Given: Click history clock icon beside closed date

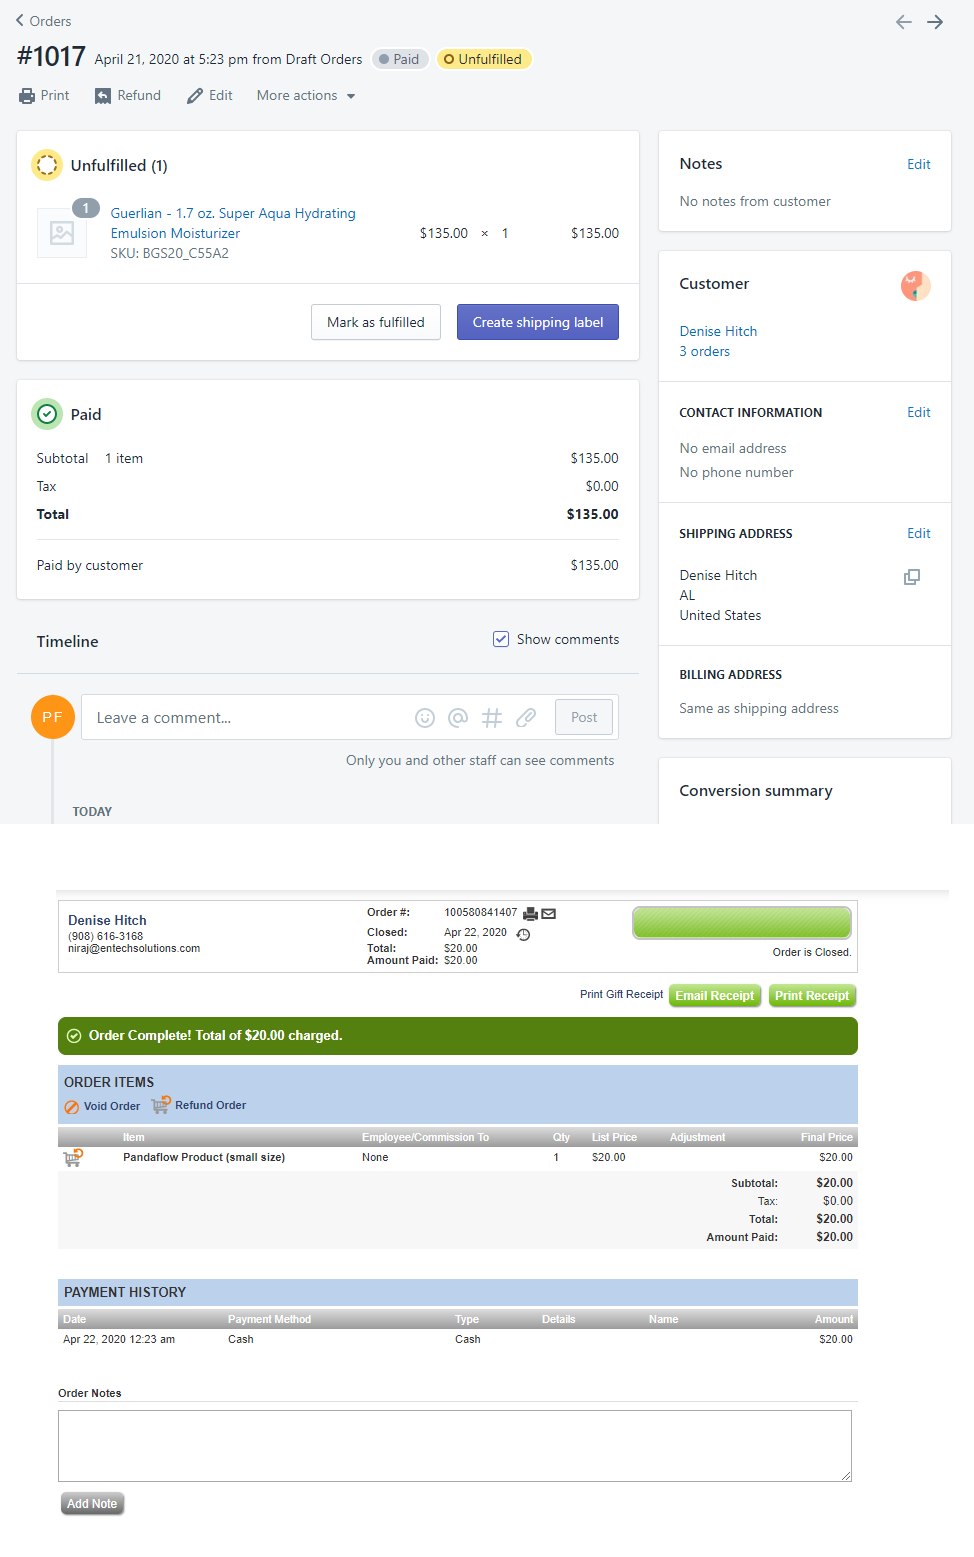Looking at the screenshot, I should [x=523, y=934].
